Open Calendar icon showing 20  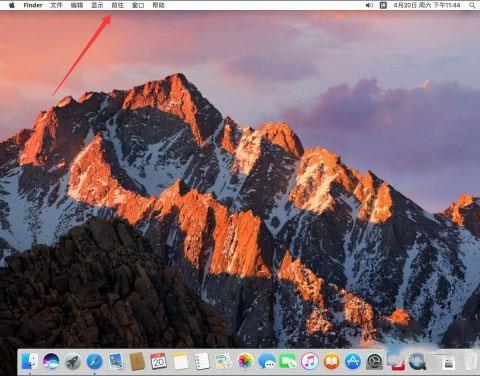[158, 361]
